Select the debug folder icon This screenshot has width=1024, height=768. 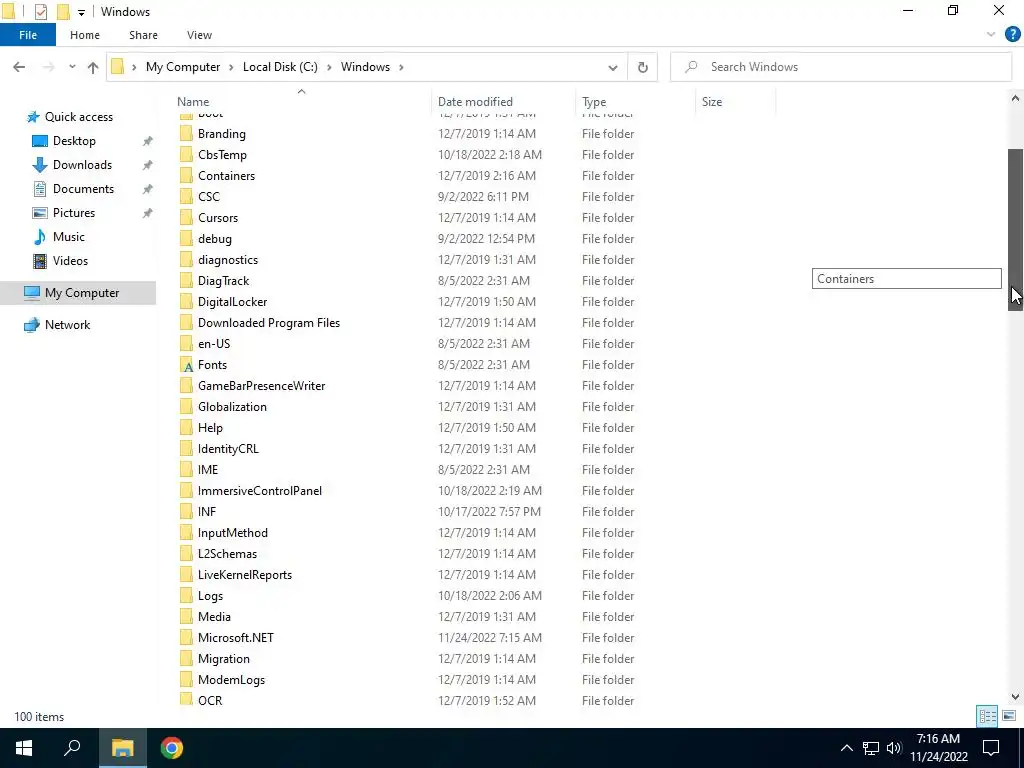click(187, 239)
